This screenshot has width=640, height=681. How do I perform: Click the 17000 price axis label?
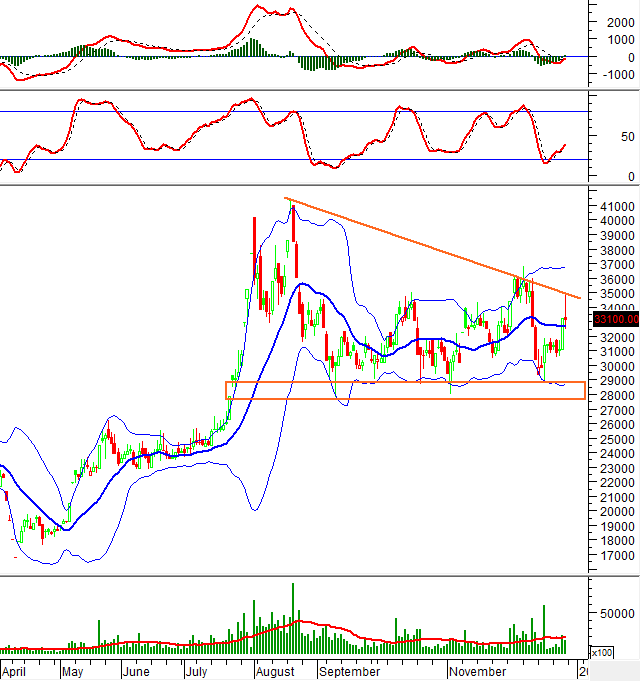[616, 556]
